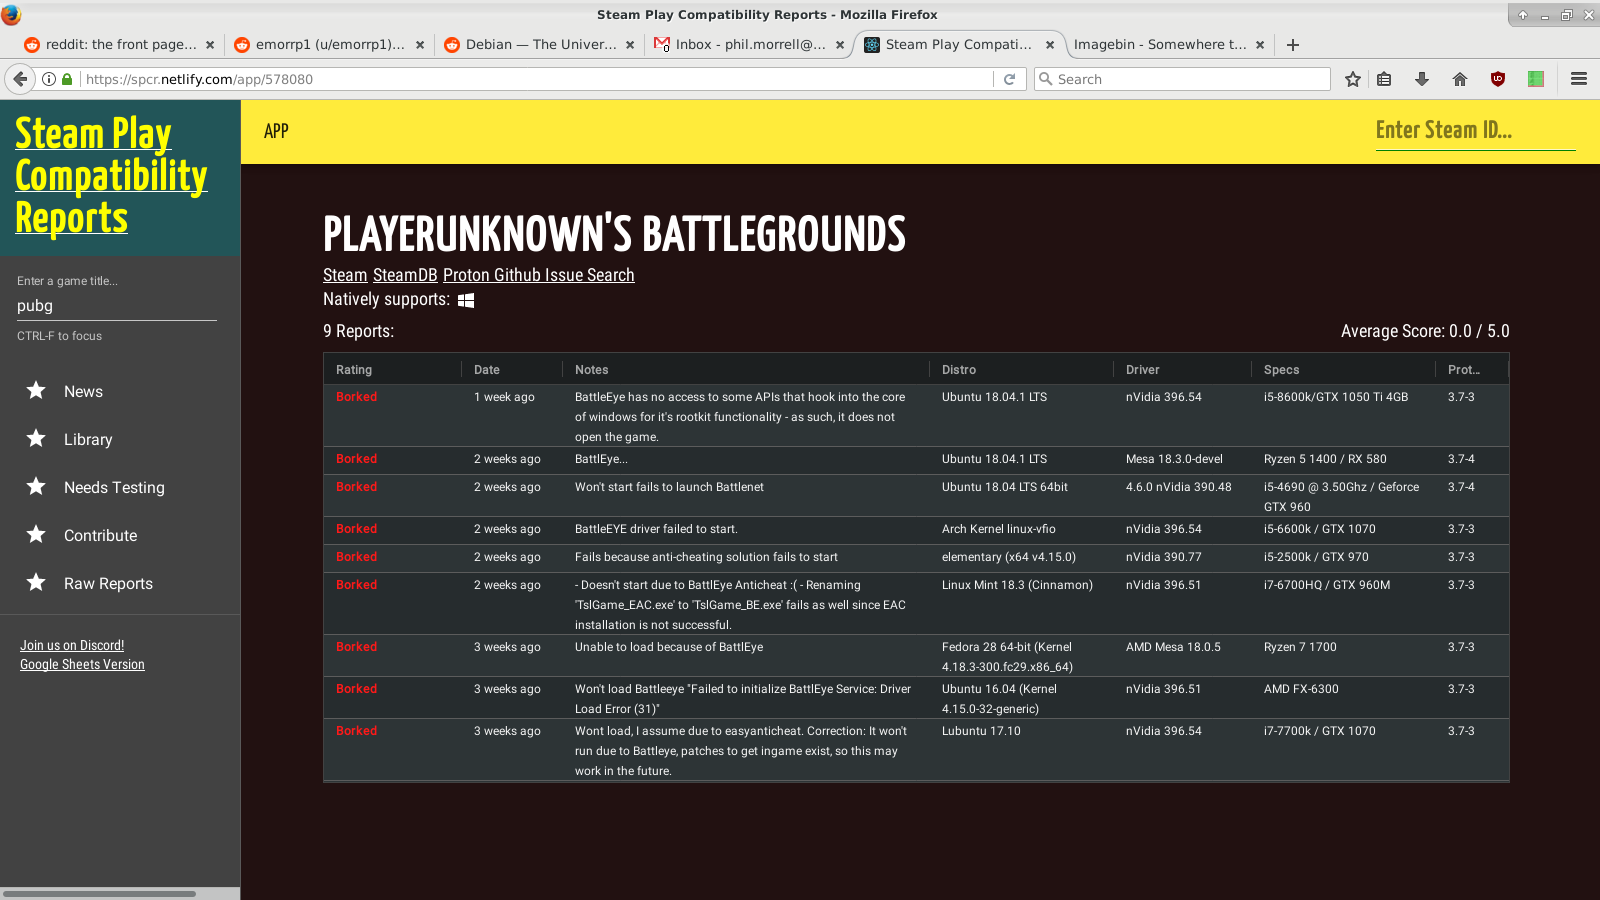The height and width of the screenshot is (900, 1600).
Task: Click the bookmark star icon in toolbar
Action: click(x=1353, y=79)
